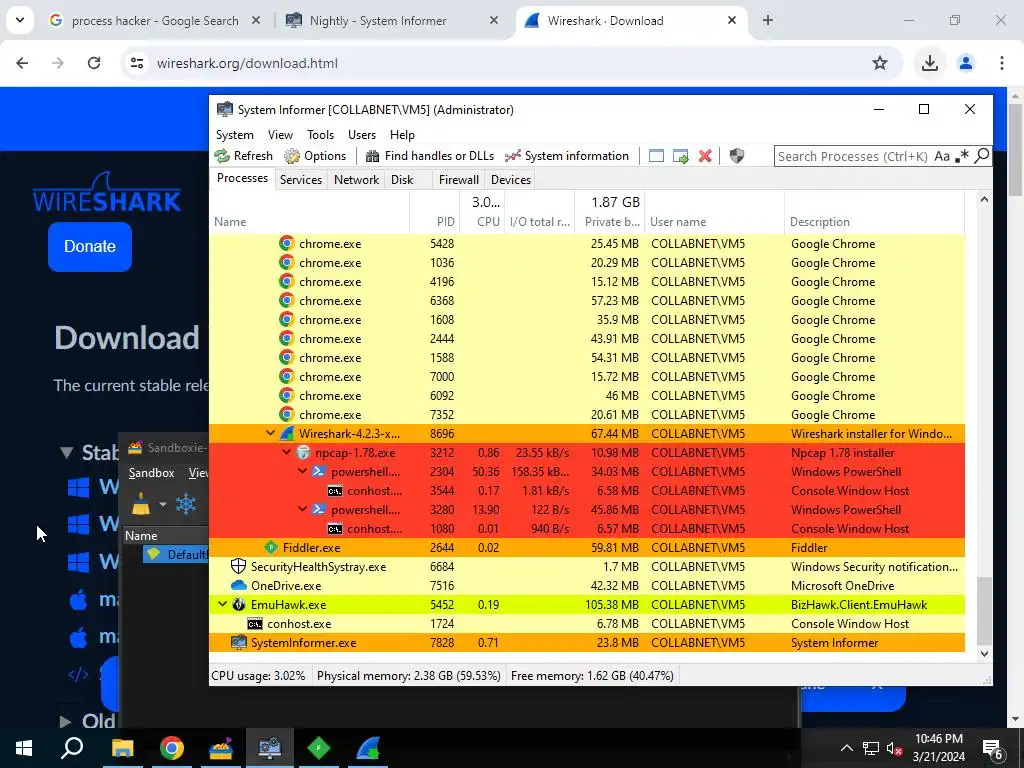Open Windows Start menu
This screenshot has height=768, width=1024.
(x=24, y=748)
